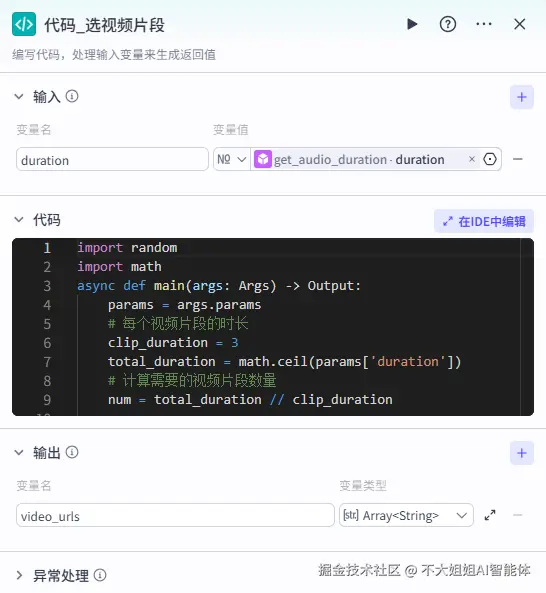Run the code node with play button
The image size is (546, 593).
pos(412,24)
